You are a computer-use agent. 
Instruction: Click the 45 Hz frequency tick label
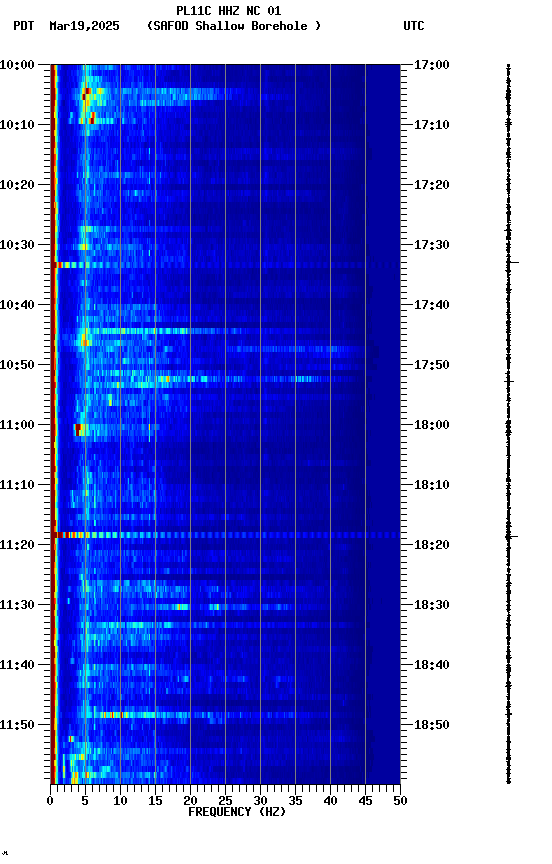coord(365,801)
